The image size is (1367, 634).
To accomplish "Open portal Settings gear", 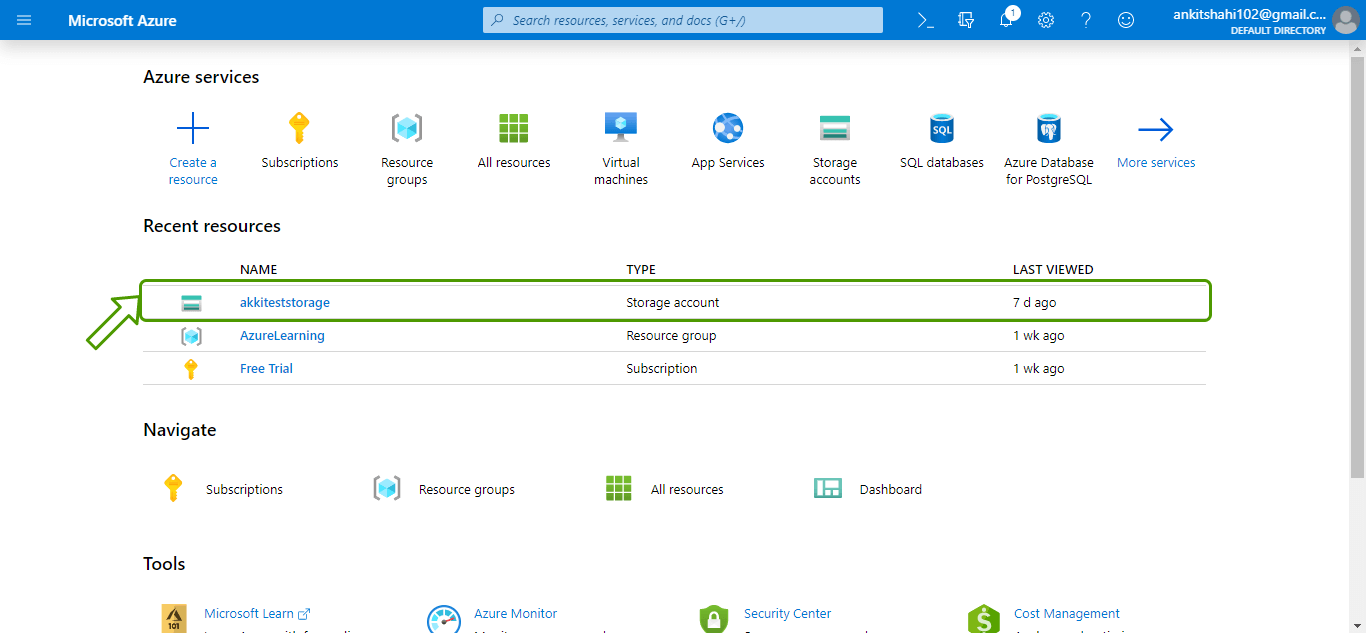I will (x=1046, y=20).
